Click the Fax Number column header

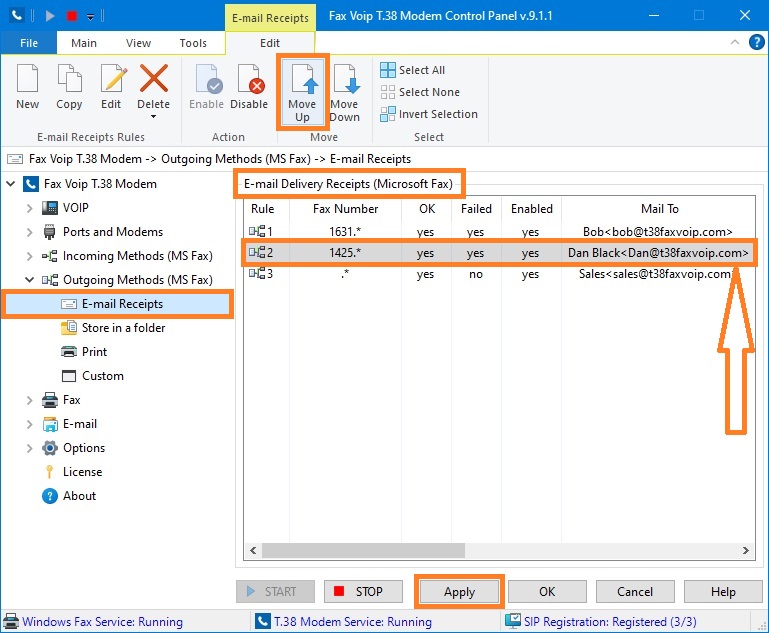tap(346, 209)
